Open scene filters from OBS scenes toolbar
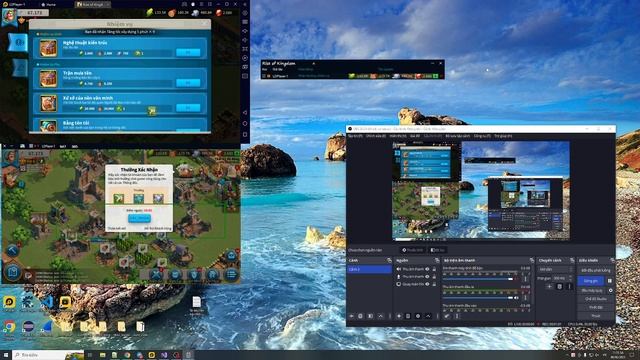The height and width of the screenshot is (360, 640). (x=371, y=316)
